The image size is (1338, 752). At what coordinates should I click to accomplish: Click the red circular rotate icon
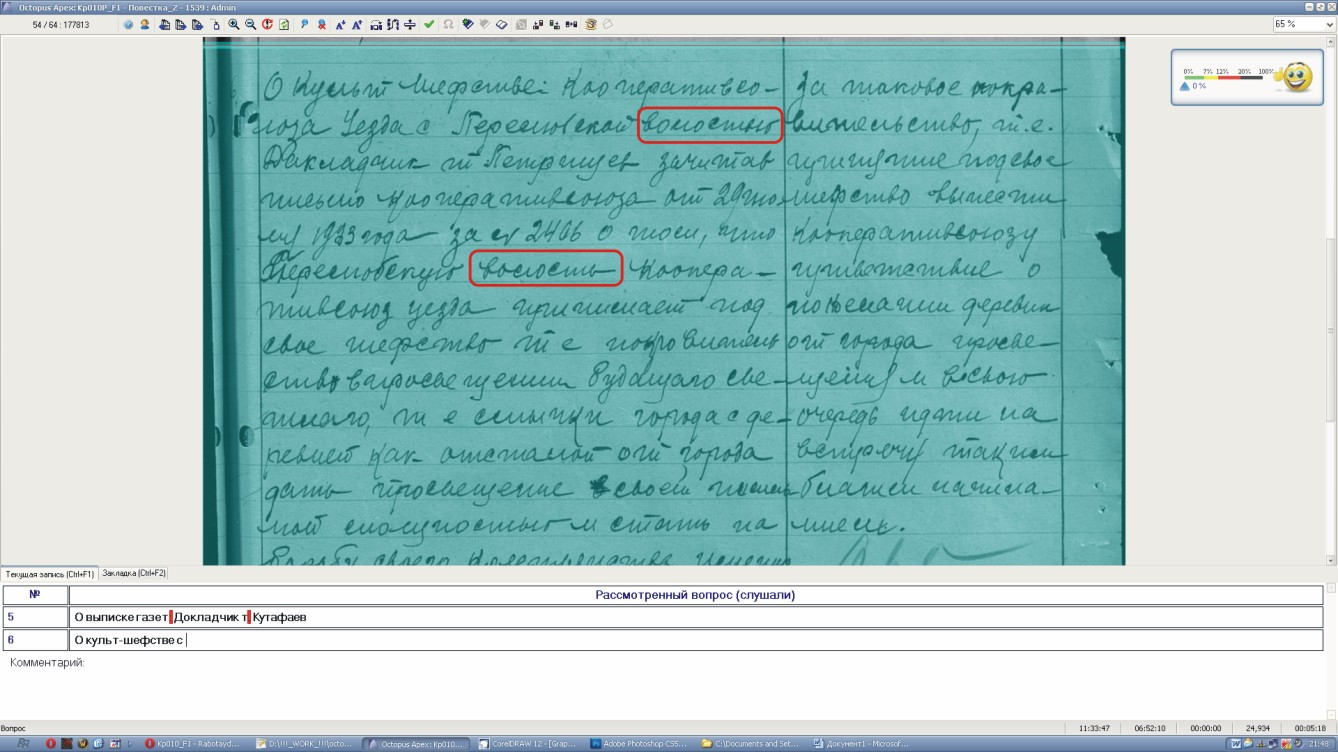[267, 24]
